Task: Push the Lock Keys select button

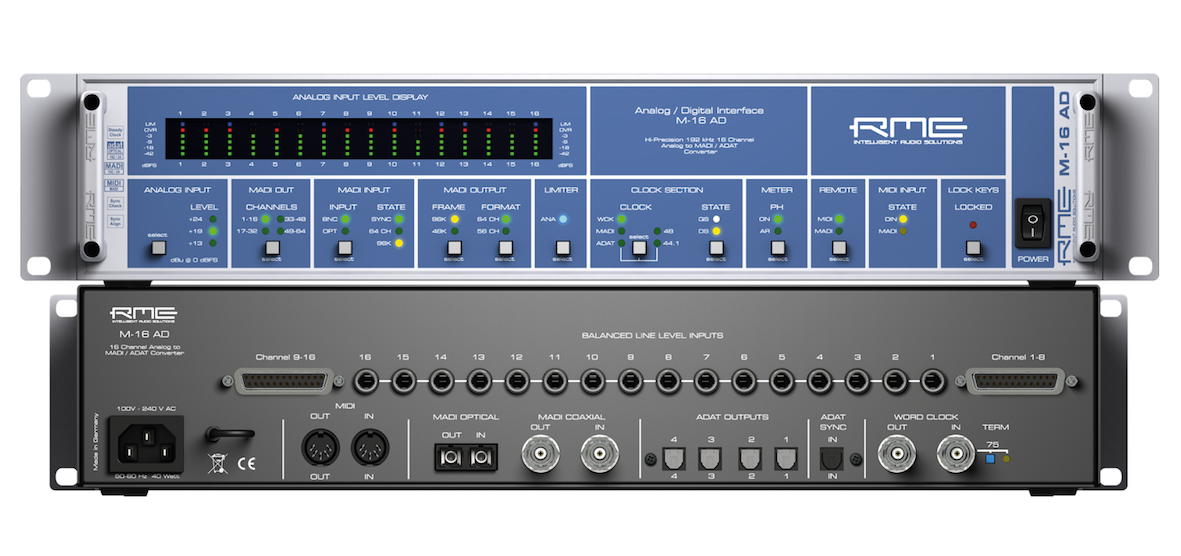Action: tap(973, 247)
